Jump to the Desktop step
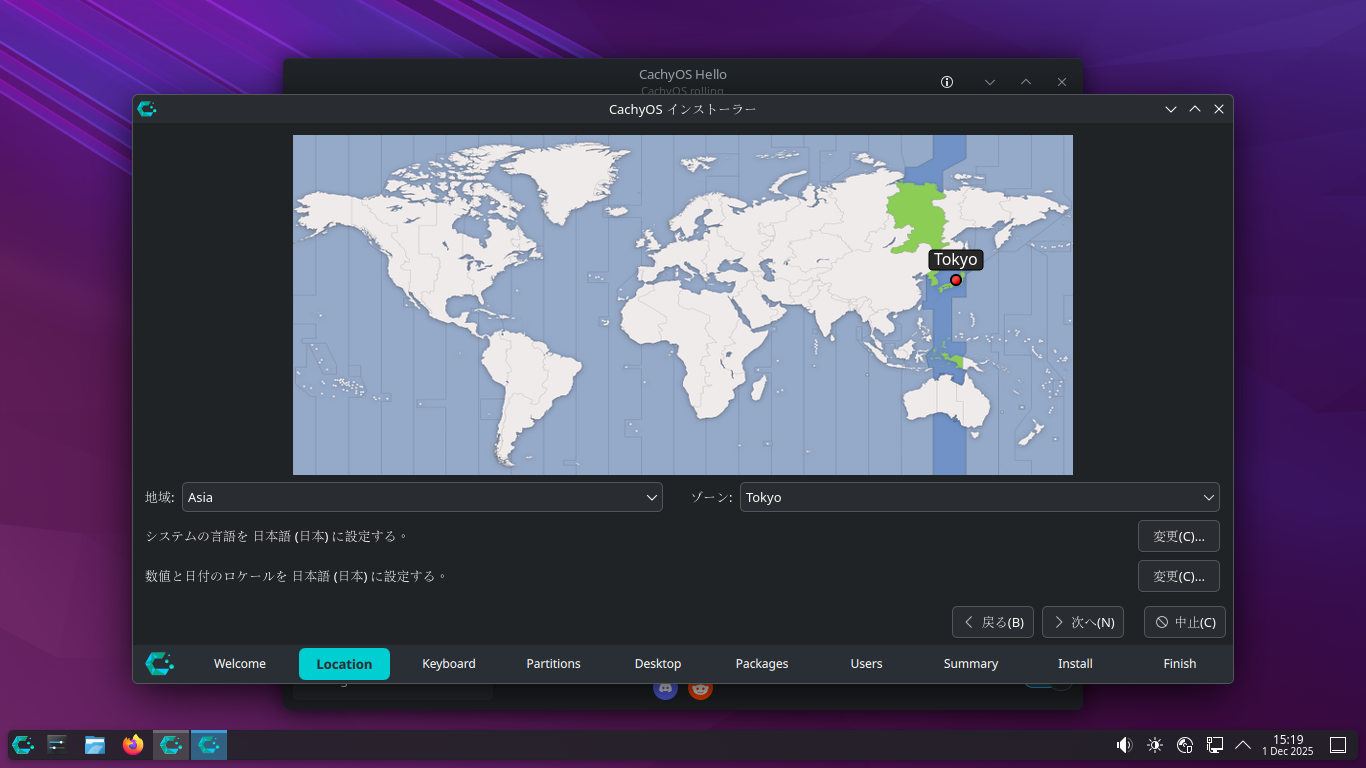Image resolution: width=1366 pixels, height=768 pixels. click(658, 664)
